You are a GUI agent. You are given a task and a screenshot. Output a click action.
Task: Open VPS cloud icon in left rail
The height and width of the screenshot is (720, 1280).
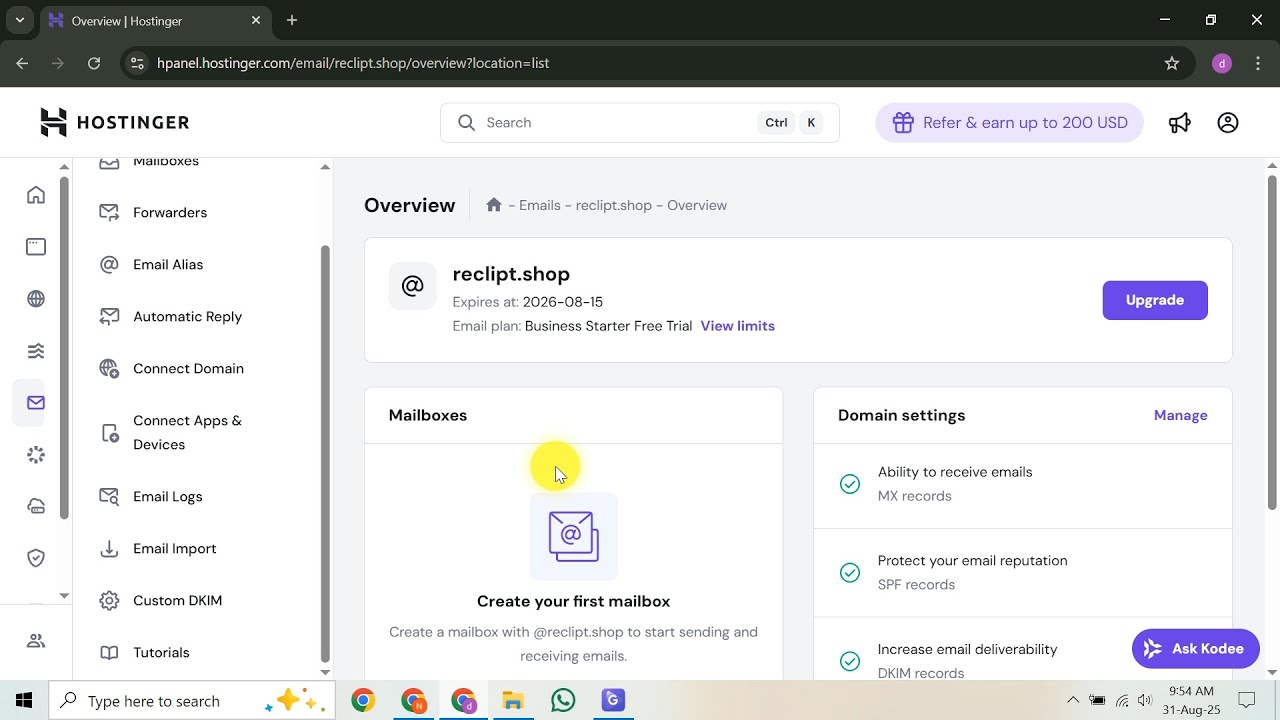coord(36,507)
